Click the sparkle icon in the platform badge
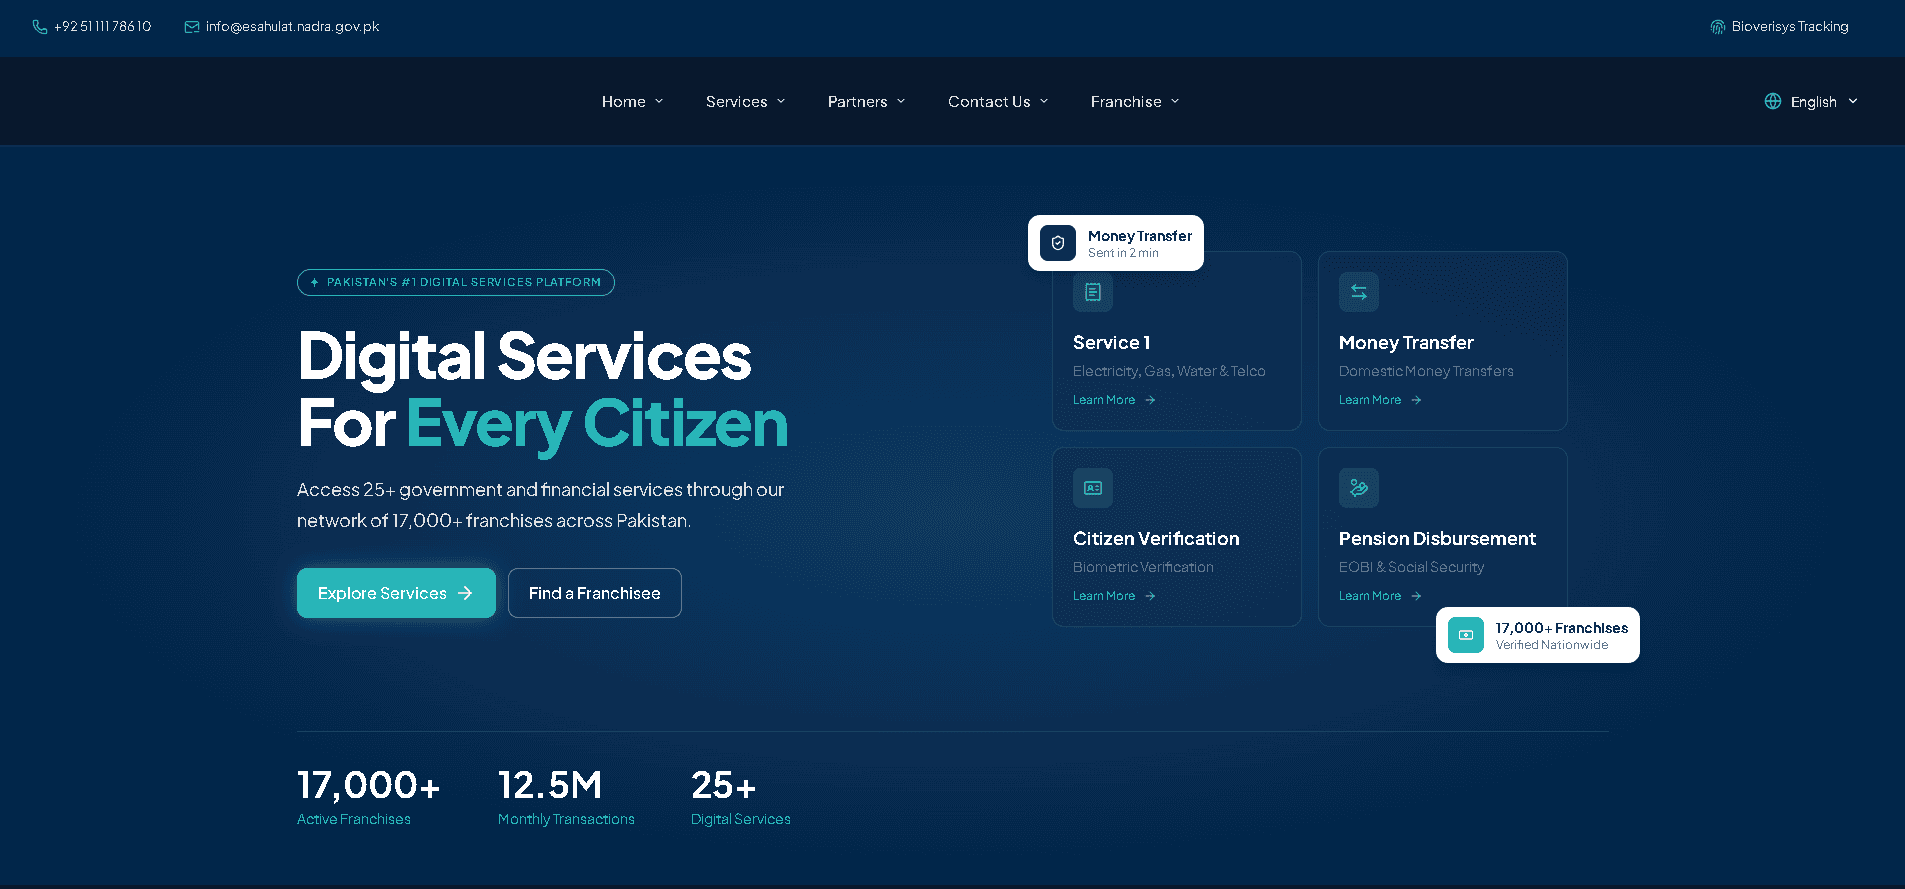The image size is (1905, 889). tap(315, 283)
